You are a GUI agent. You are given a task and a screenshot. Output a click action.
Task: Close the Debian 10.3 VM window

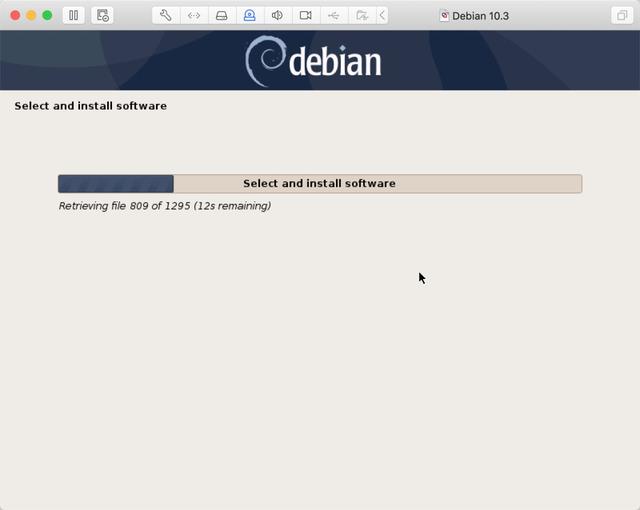pyautogui.click(x=15, y=16)
